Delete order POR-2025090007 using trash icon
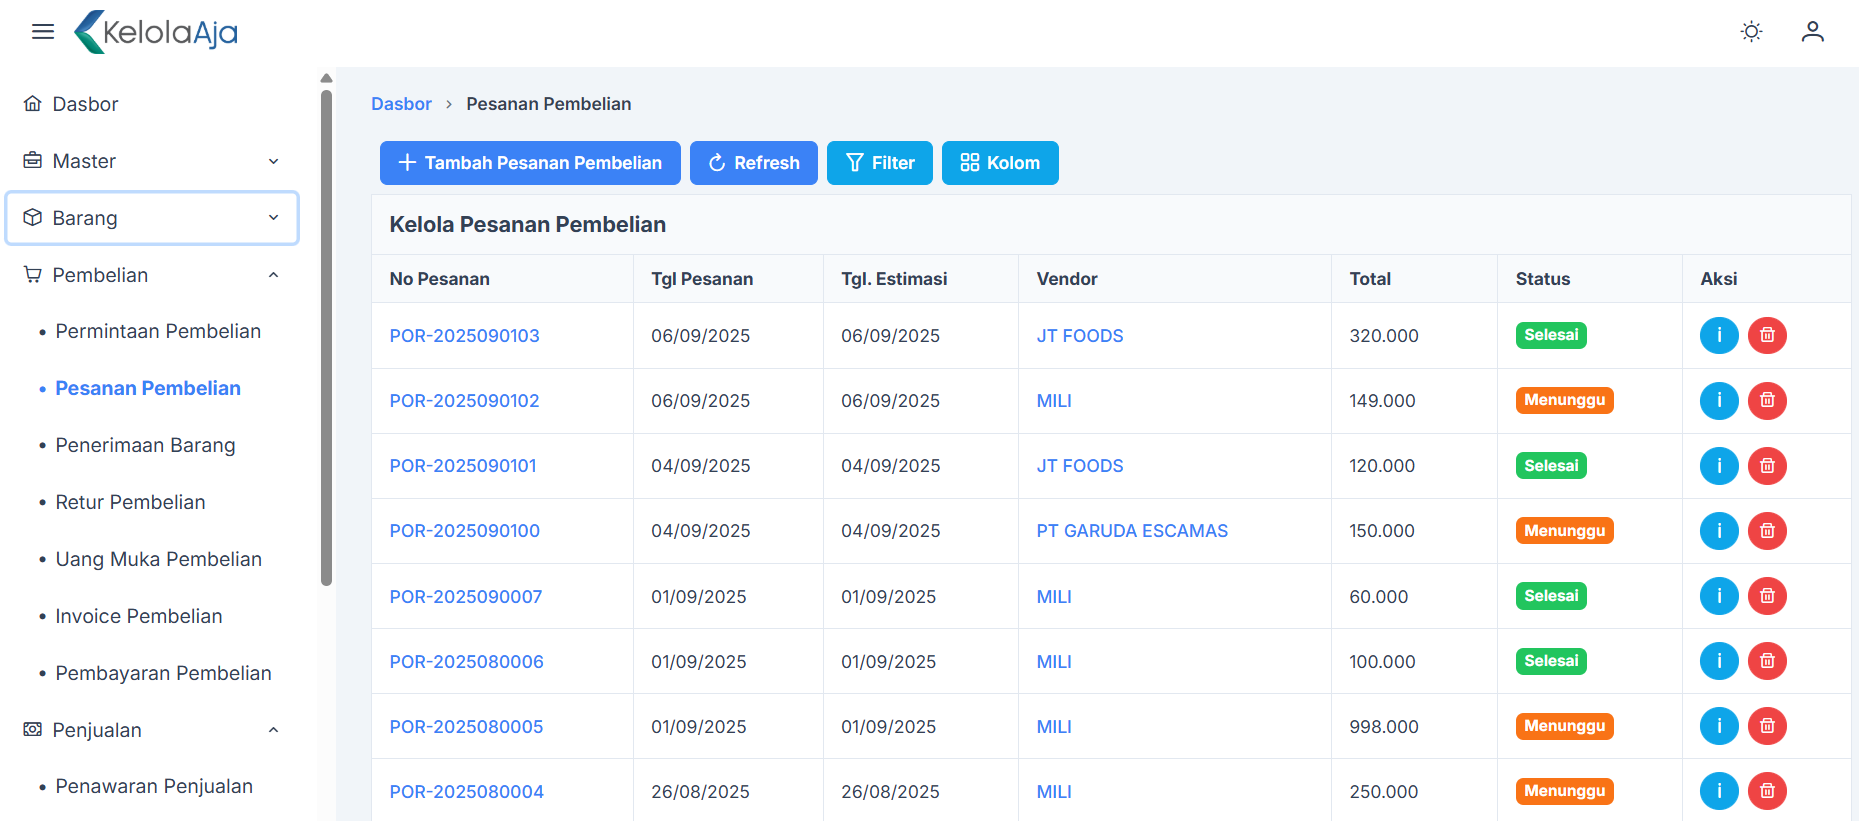 tap(1766, 596)
